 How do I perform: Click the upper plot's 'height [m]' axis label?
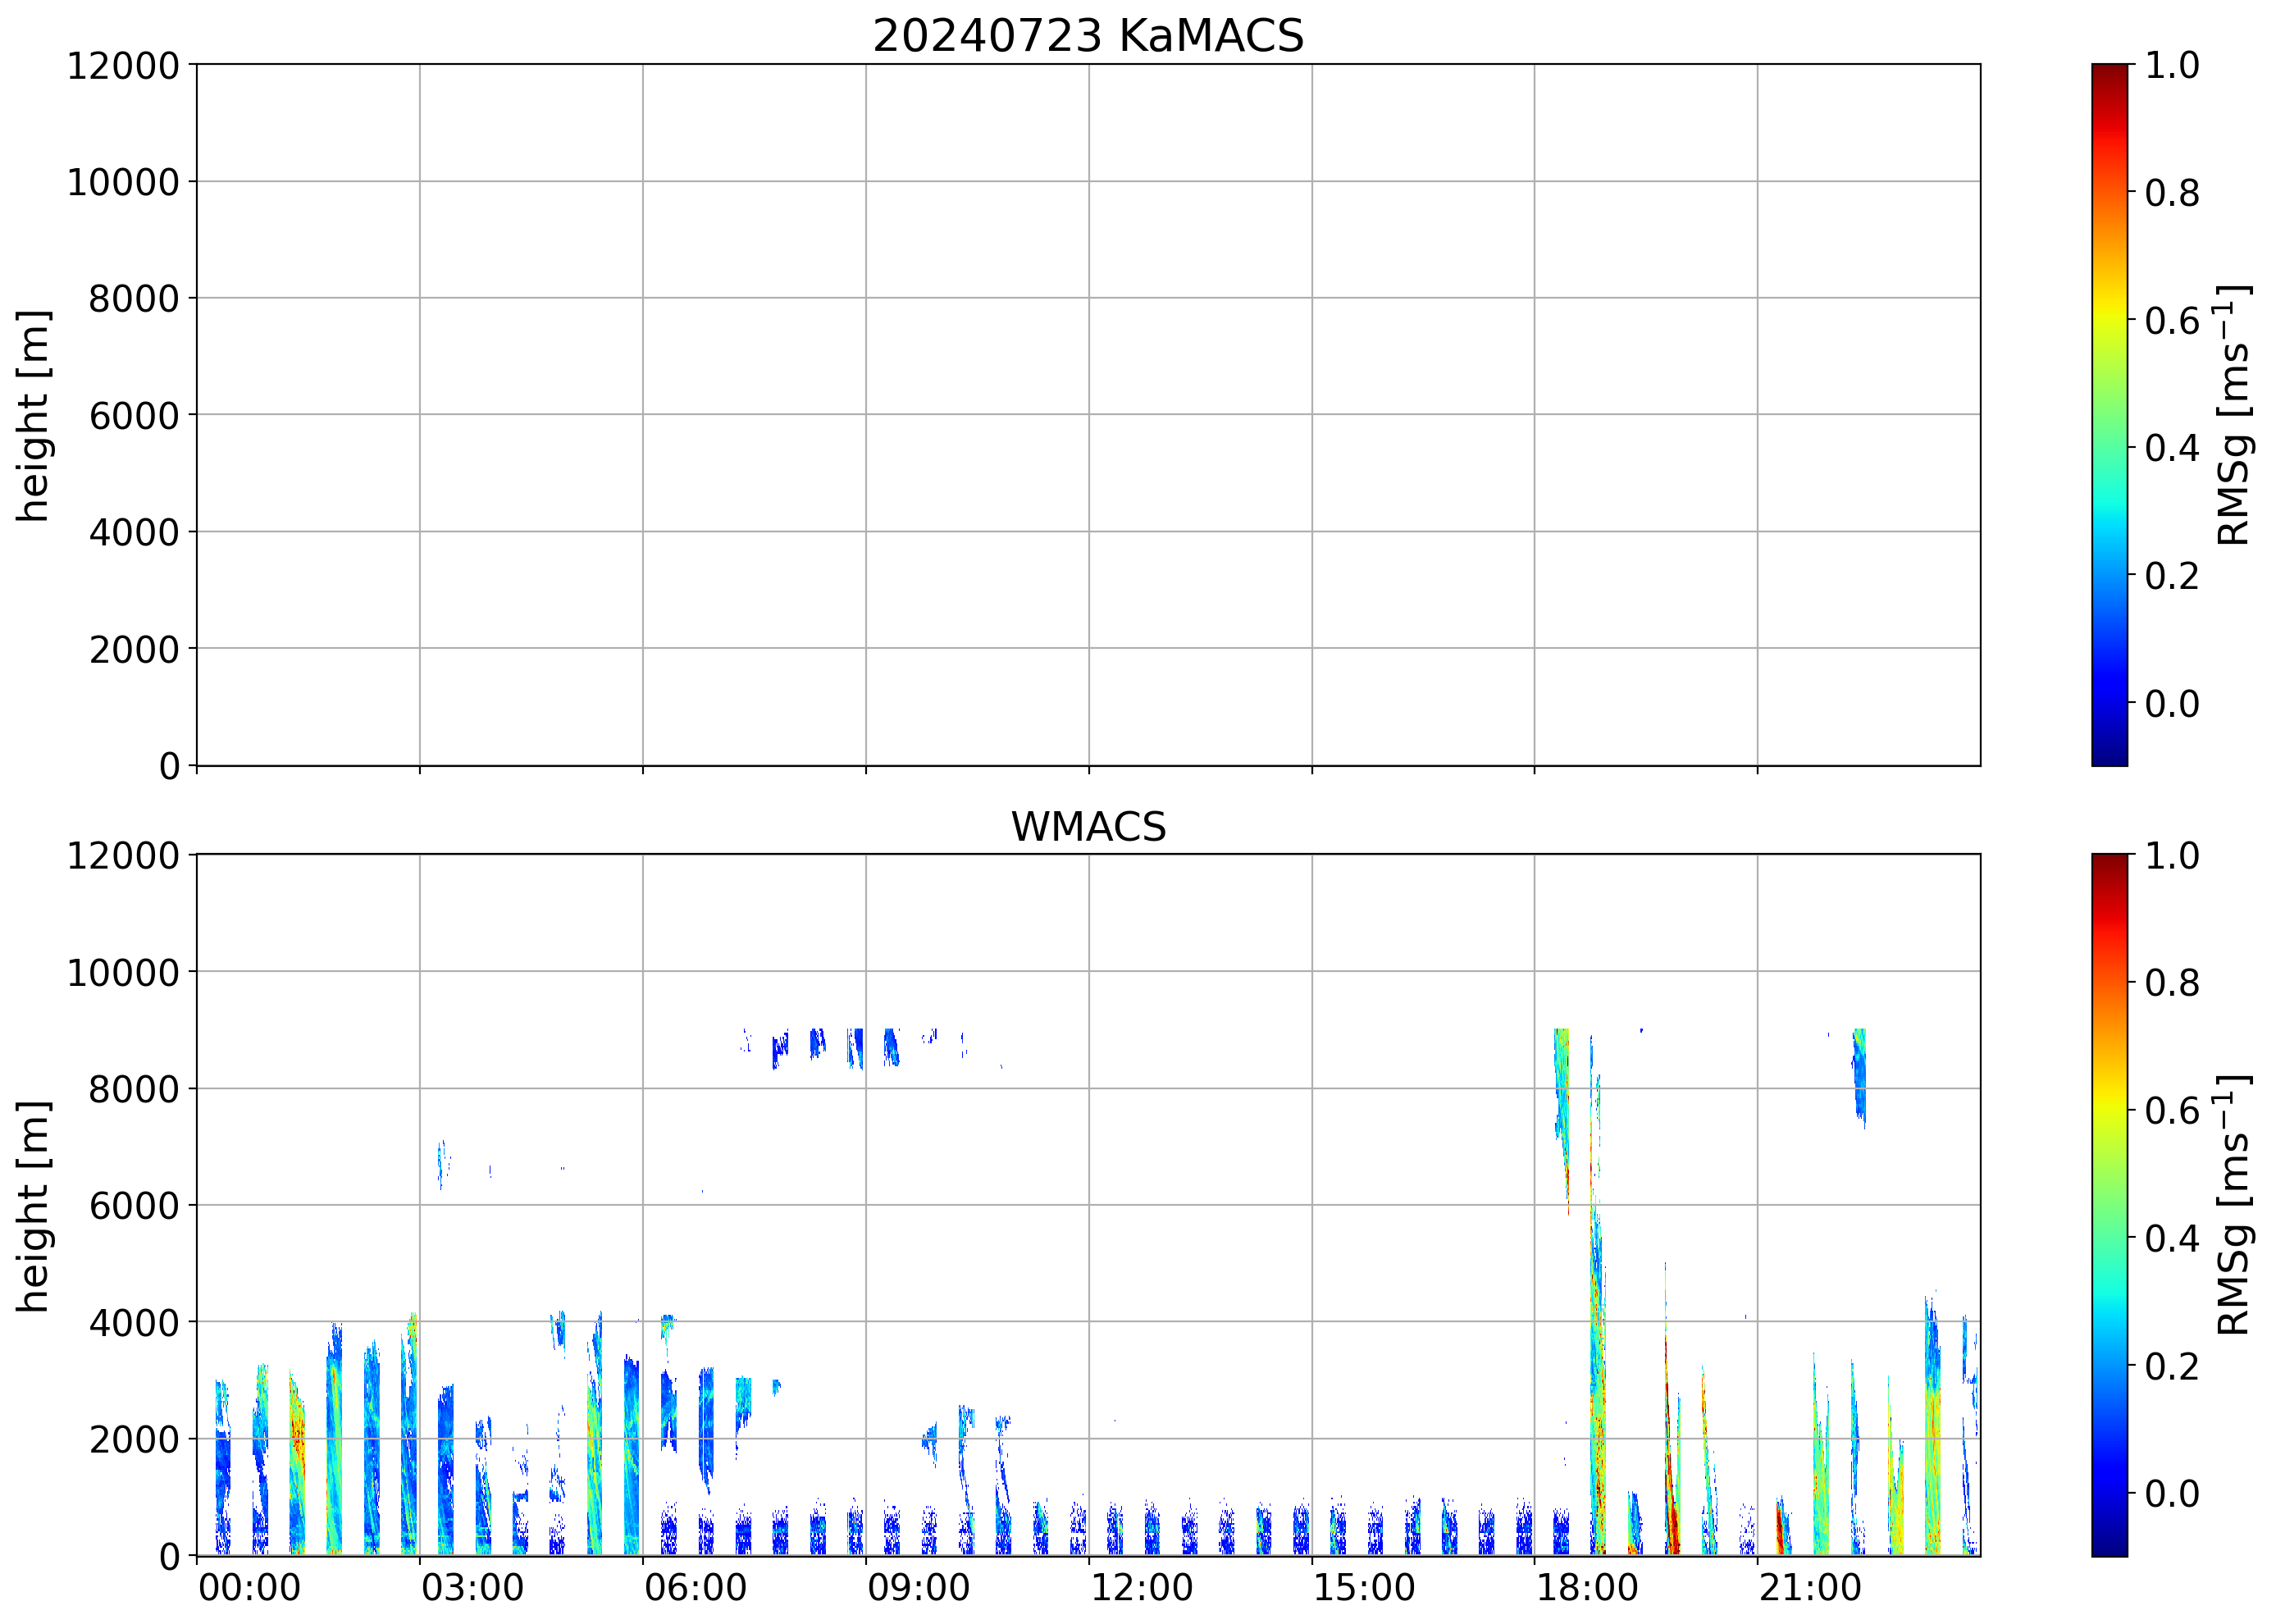(33, 415)
